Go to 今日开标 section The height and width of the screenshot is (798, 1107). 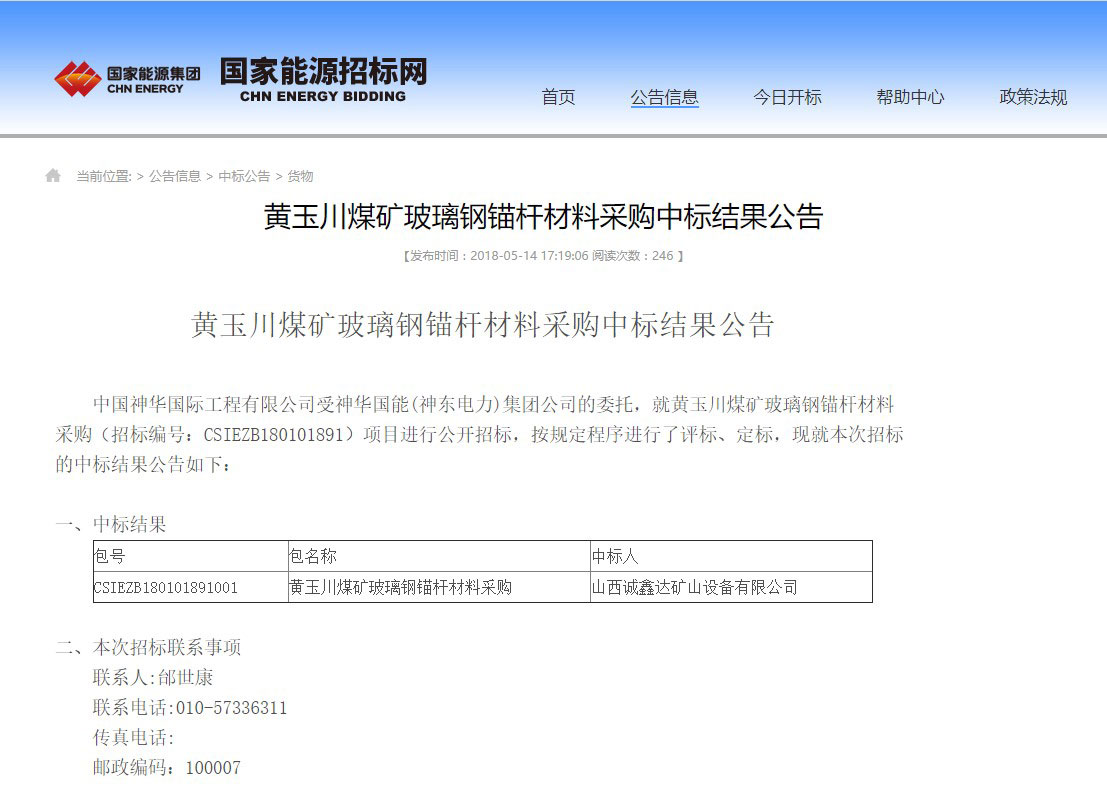coord(787,97)
